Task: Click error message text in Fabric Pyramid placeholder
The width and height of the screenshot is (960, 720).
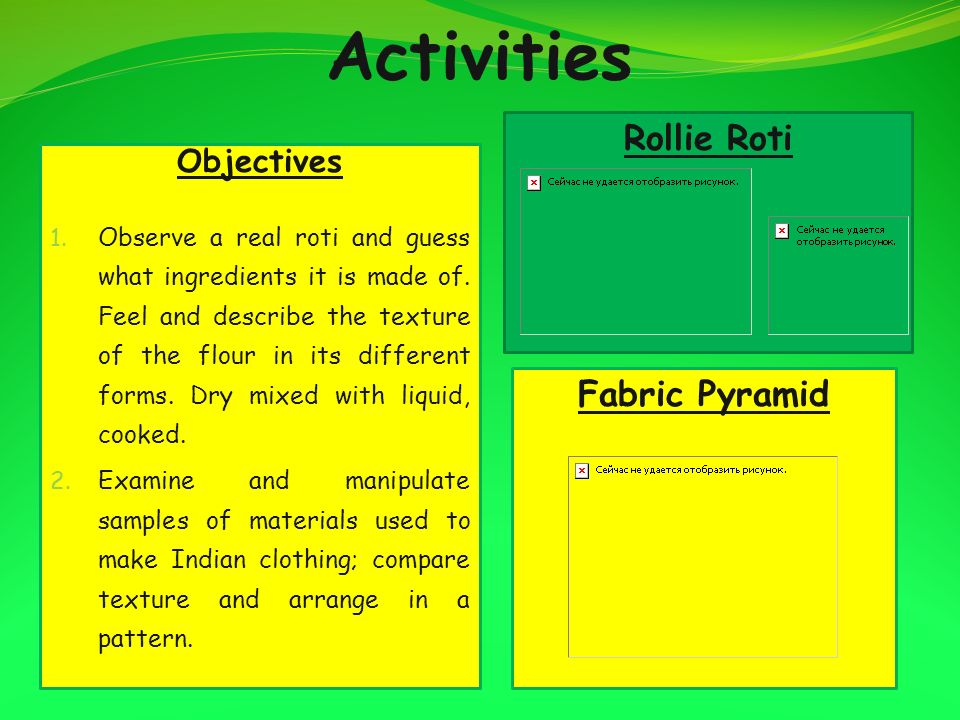Action: coord(691,470)
